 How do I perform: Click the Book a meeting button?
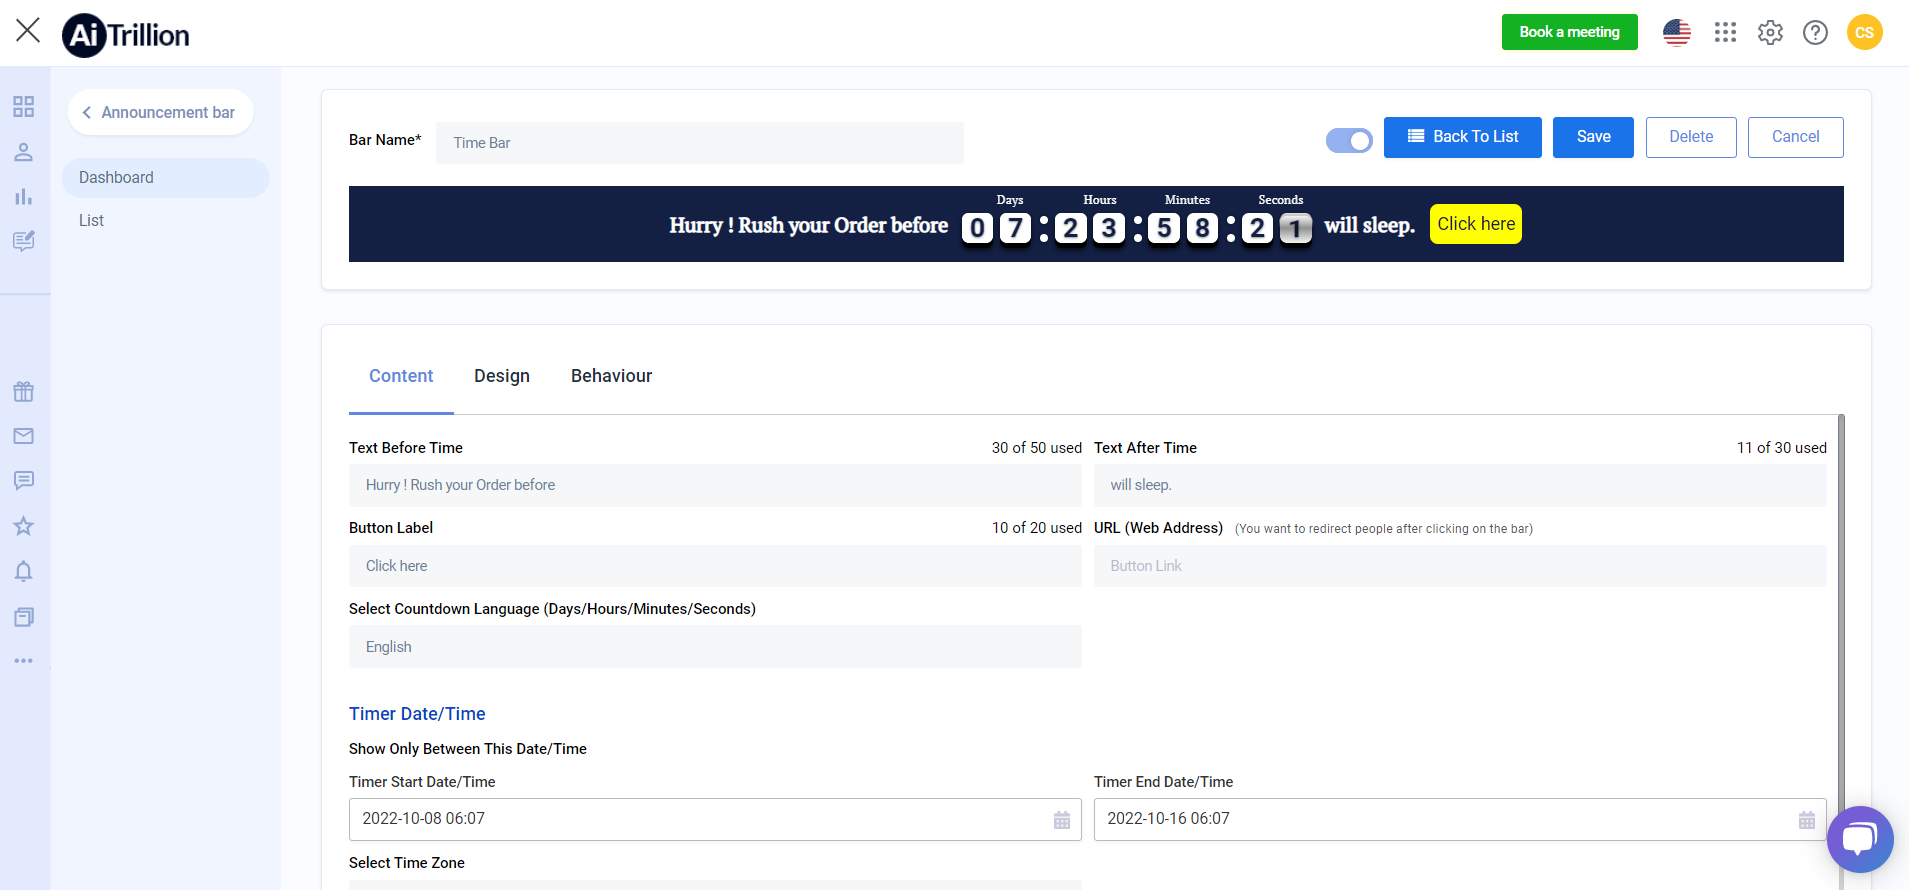pos(1569,32)
